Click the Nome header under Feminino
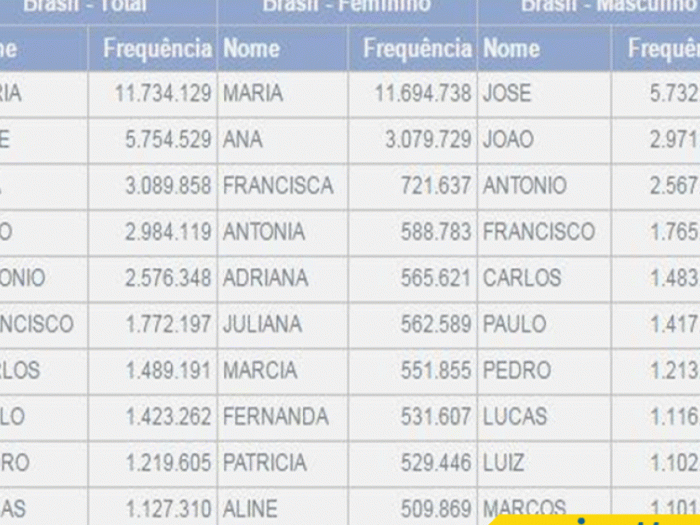The image size is (700, 525). point(282,48)
